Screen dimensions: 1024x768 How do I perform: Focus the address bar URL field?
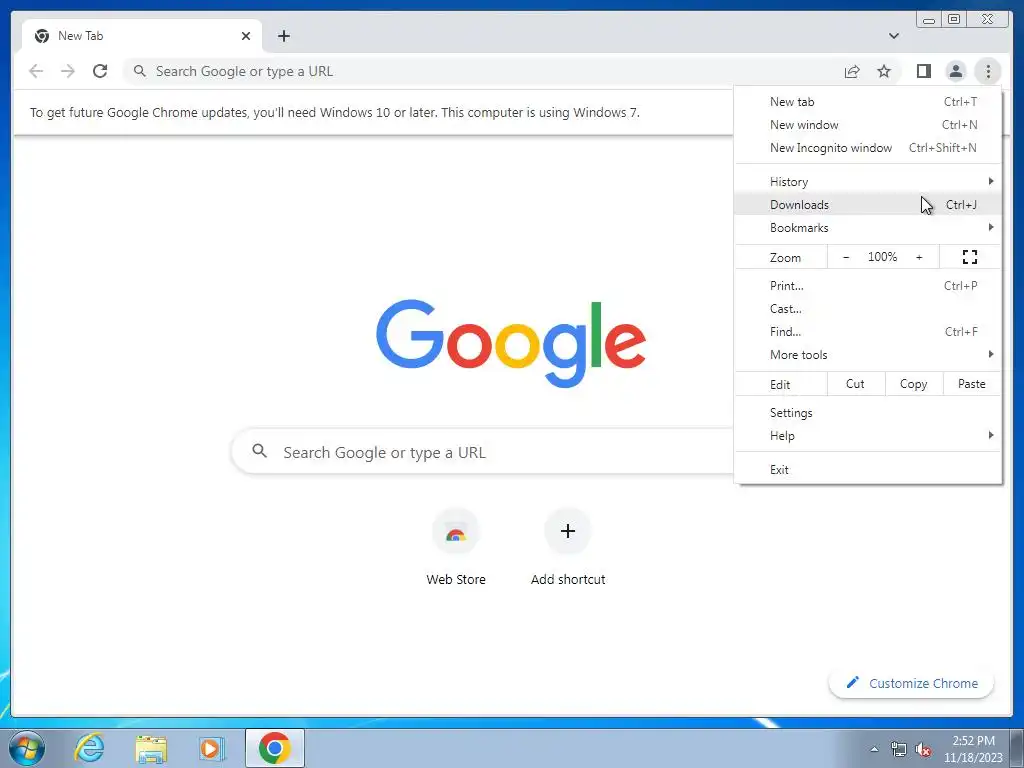tap(483, 71)
